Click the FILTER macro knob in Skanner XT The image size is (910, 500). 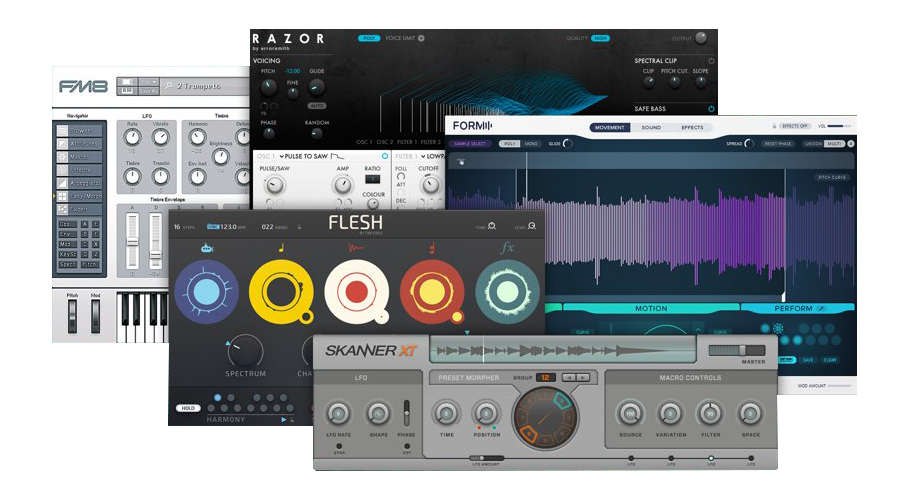pos(710,414)
